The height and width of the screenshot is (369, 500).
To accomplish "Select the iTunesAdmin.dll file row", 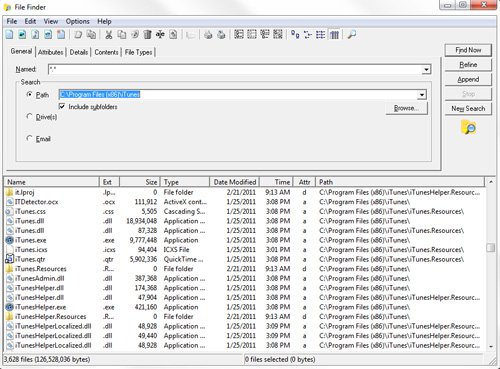I will [245, 278].
